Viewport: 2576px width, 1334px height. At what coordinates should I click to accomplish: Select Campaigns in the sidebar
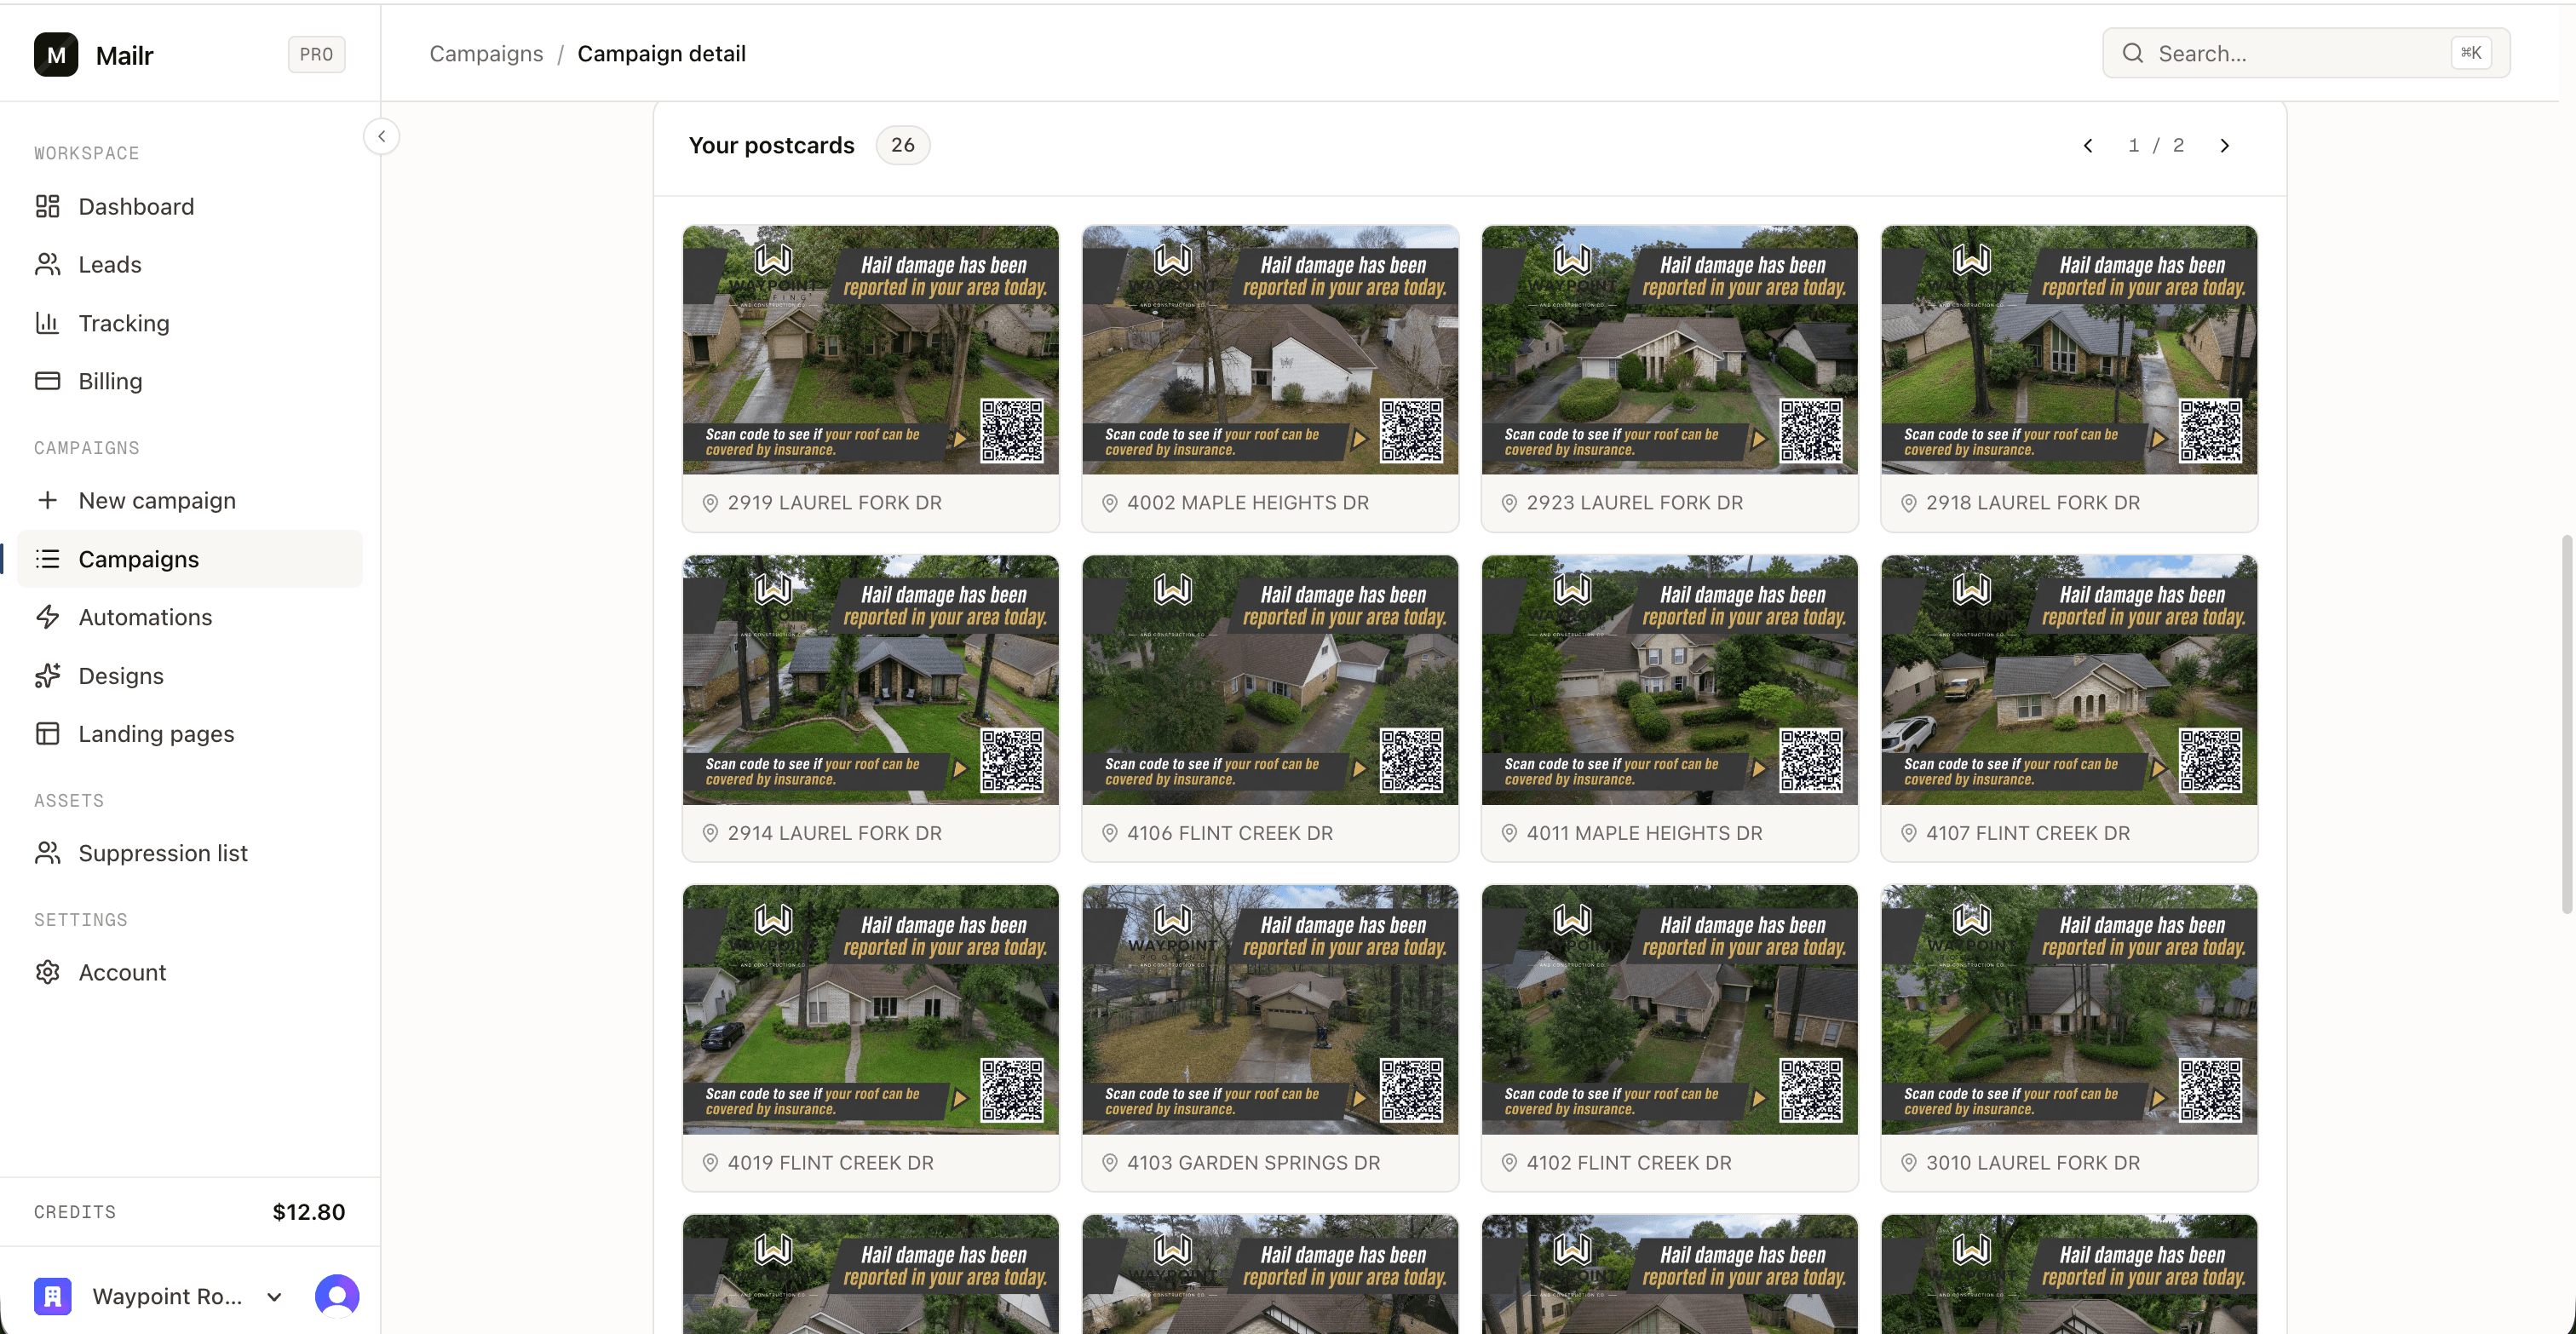pos(190,559)
